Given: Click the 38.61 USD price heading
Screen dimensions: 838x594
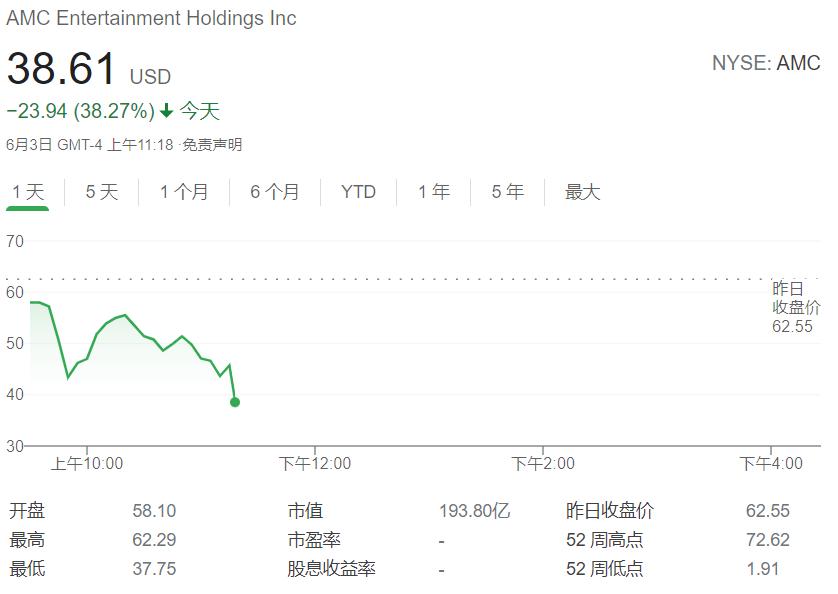Looking at the screenshot, I should 89,68.
